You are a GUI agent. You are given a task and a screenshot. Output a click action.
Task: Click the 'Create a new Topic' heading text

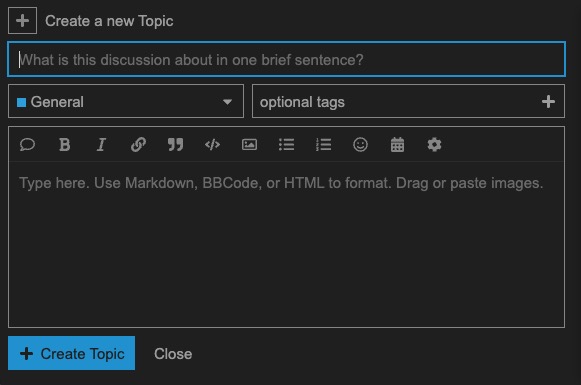[x=109, y=21]
